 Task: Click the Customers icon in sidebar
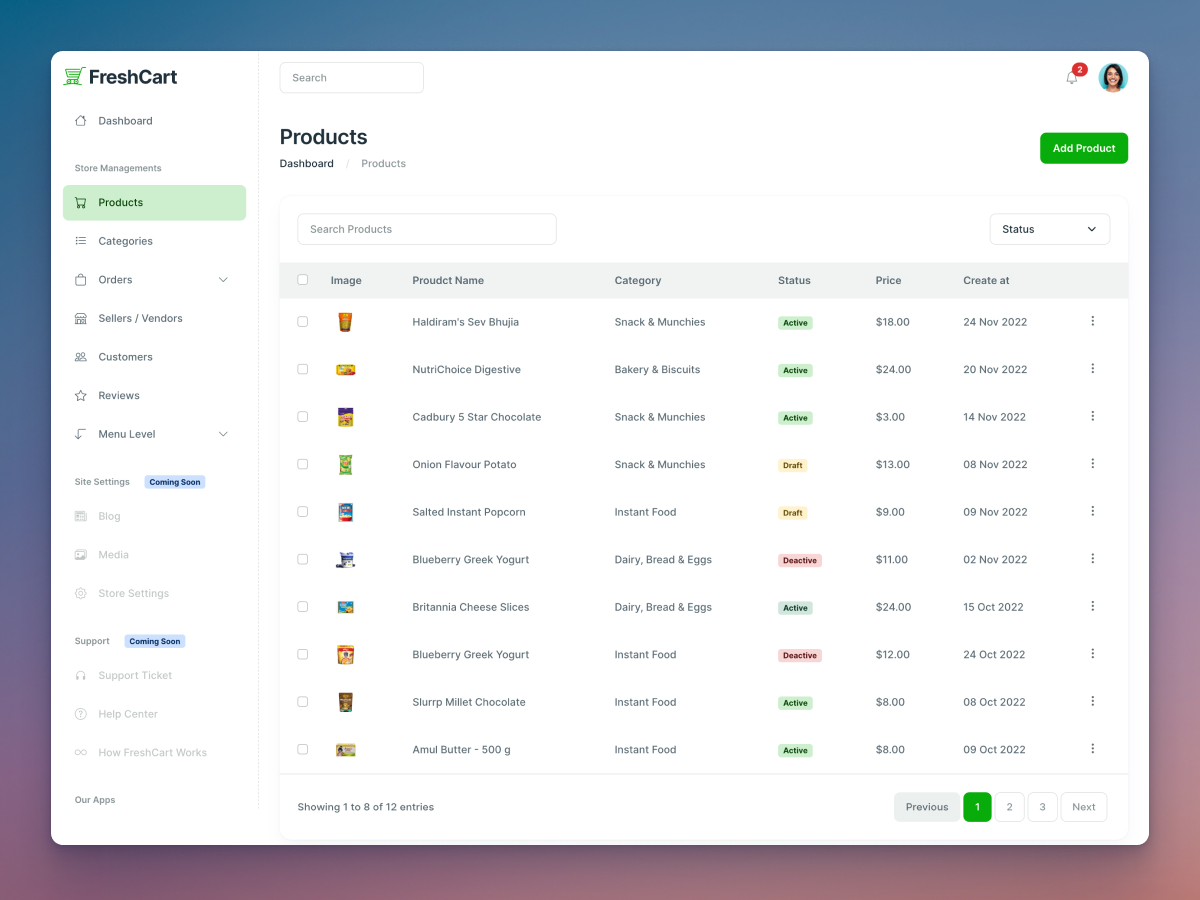coord(80,357)
